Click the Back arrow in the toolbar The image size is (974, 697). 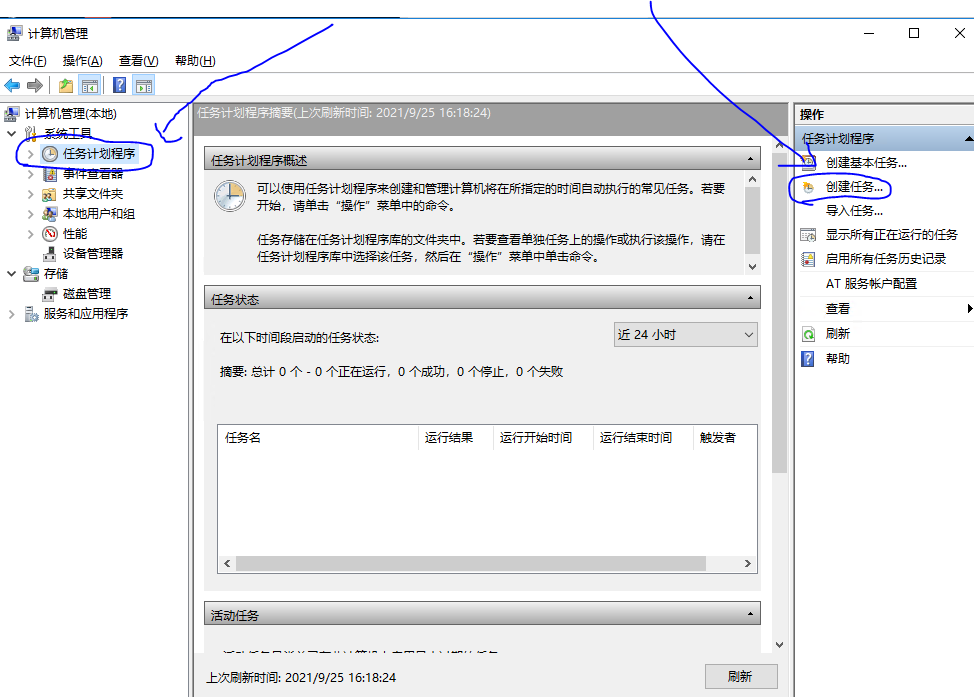(x=11, y=85)
